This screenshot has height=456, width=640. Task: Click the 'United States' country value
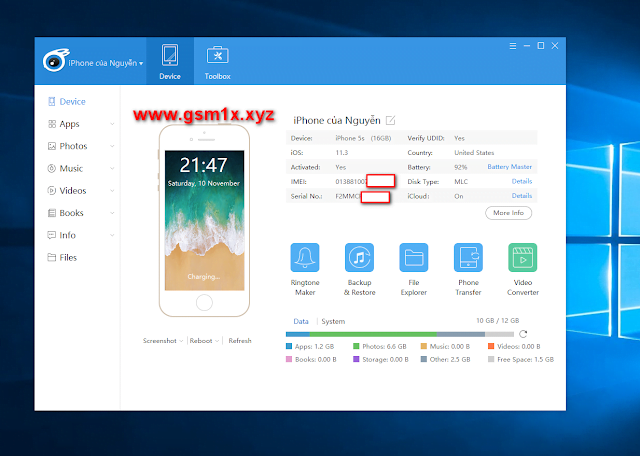coord(474,152)
